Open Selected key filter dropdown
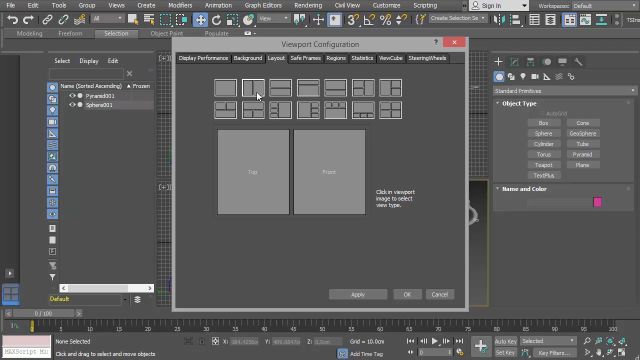 click(548, 341)
